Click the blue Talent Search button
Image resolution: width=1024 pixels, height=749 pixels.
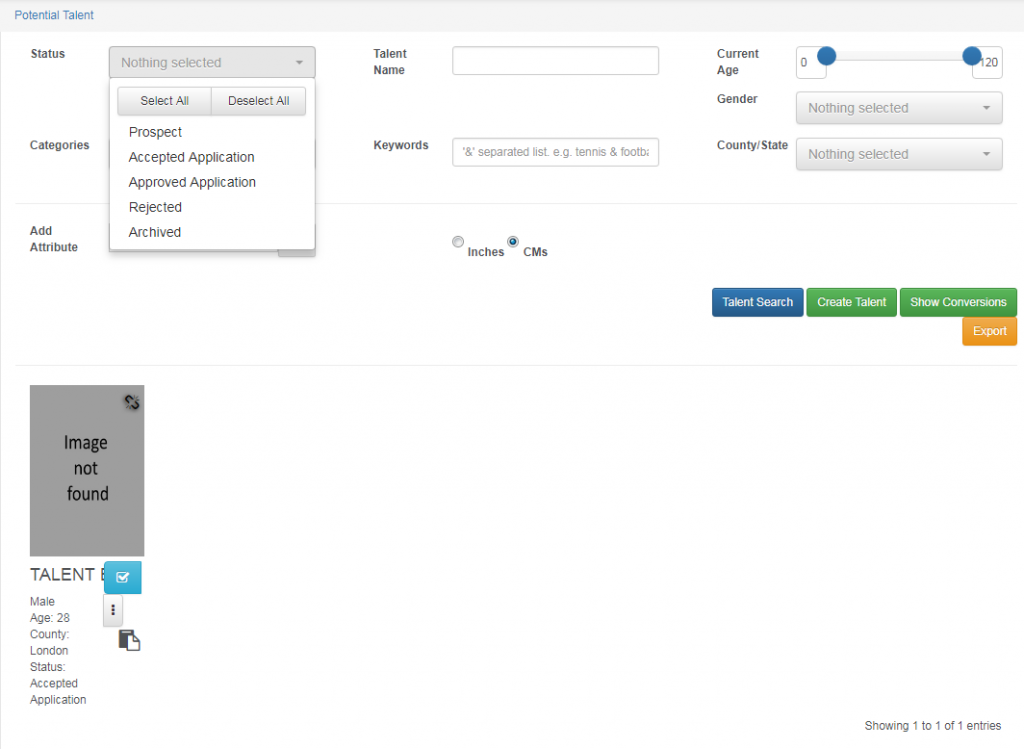point(757,302)
